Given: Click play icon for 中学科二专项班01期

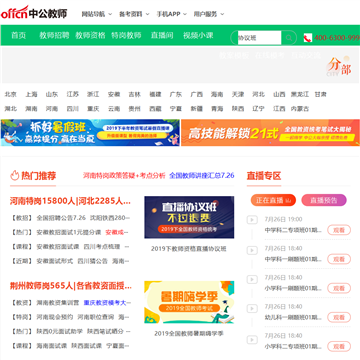Looking at the screenshot, I should point(252,220).
